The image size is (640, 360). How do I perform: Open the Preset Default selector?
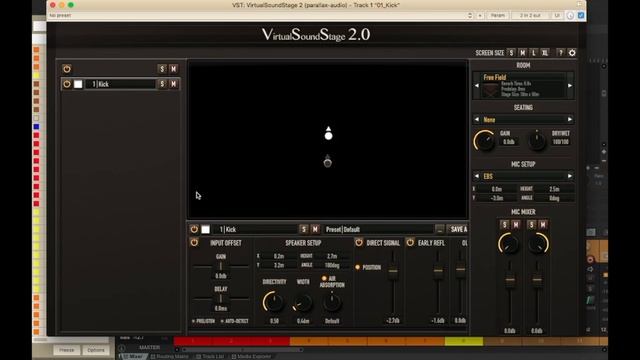click(x=378, y=229)
